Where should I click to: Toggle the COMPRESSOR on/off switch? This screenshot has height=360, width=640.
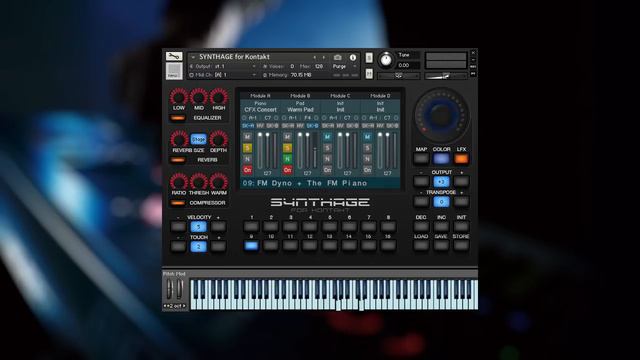coord(178,203)
